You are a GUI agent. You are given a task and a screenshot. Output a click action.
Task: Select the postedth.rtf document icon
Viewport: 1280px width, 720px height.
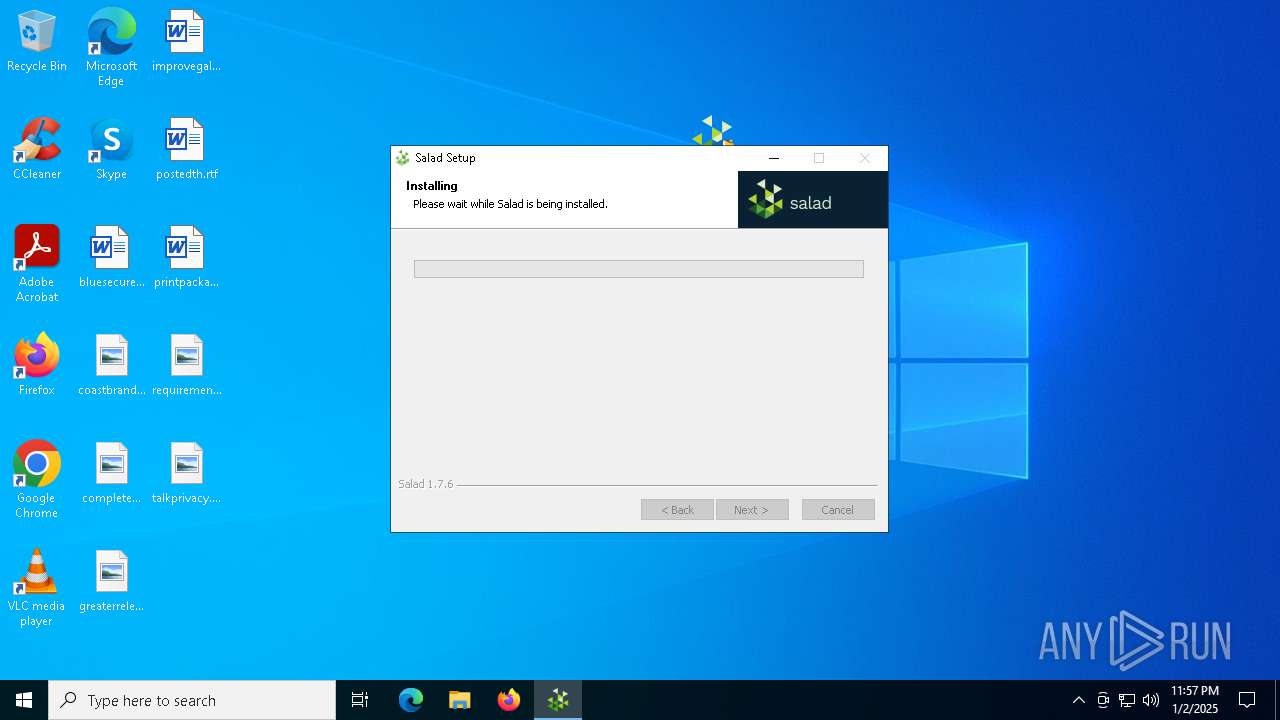click(x=186, y=149)
